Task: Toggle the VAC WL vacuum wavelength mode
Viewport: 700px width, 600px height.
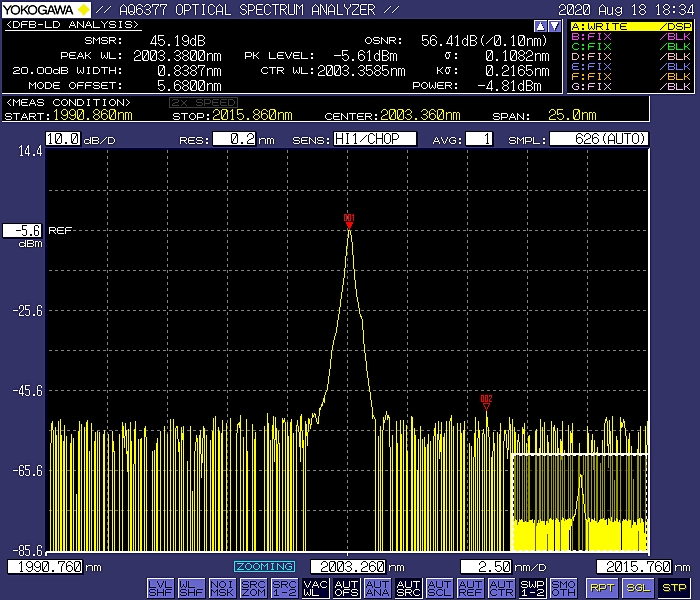Action: pyautogui.click(x=315, y=588)
